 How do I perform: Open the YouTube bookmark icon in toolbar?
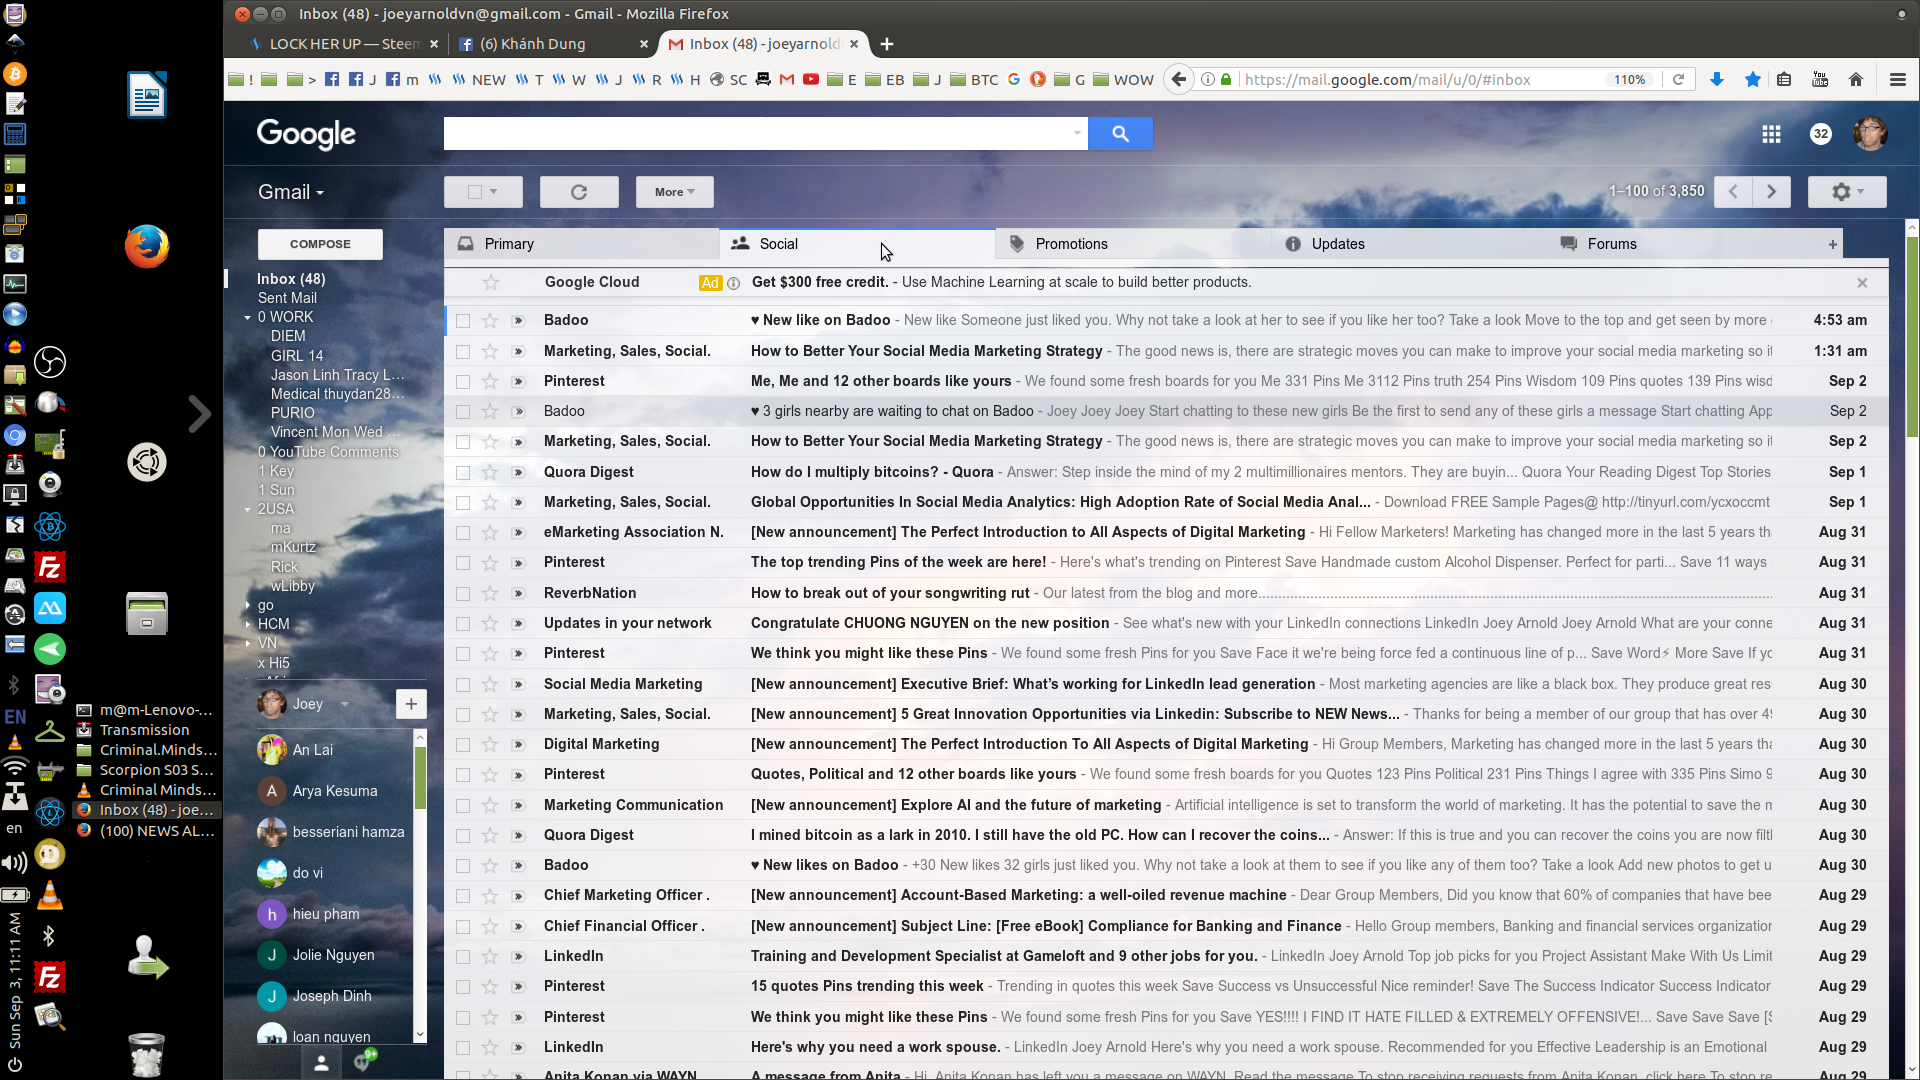coord(811,80)
